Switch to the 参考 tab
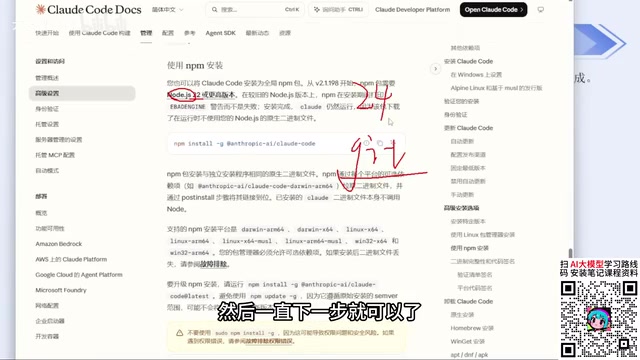Viewport: 640px width, 360px height. click(189, 33)
